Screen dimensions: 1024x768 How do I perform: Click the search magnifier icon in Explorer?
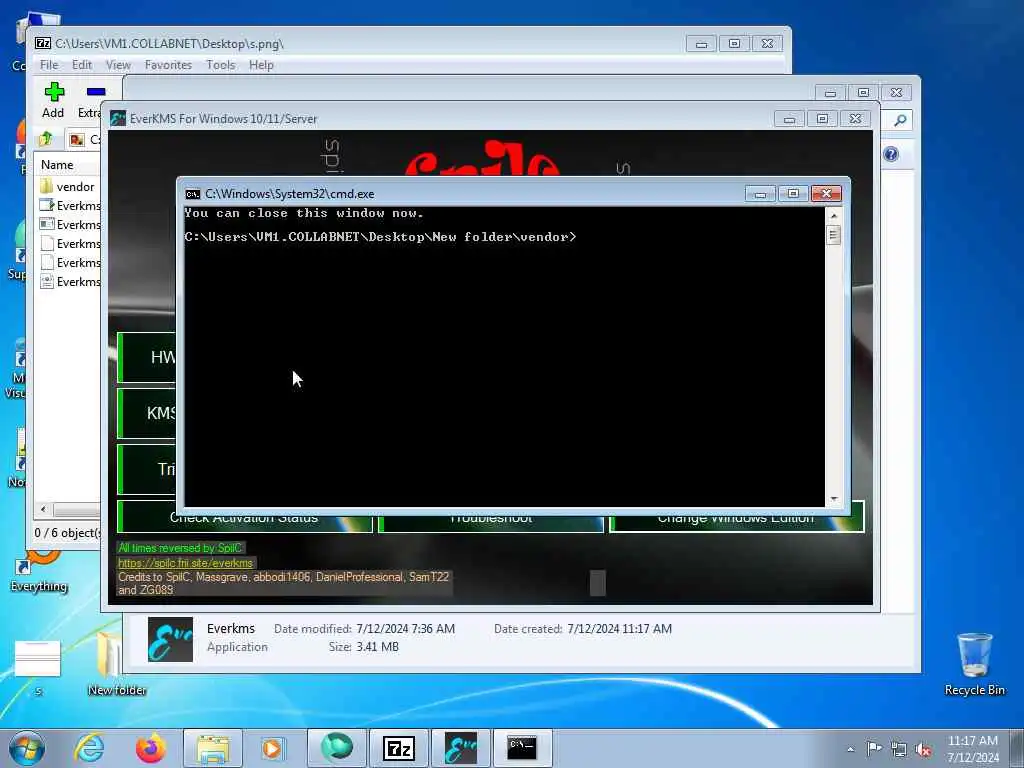pyautogui.click(x=900, y=120)
